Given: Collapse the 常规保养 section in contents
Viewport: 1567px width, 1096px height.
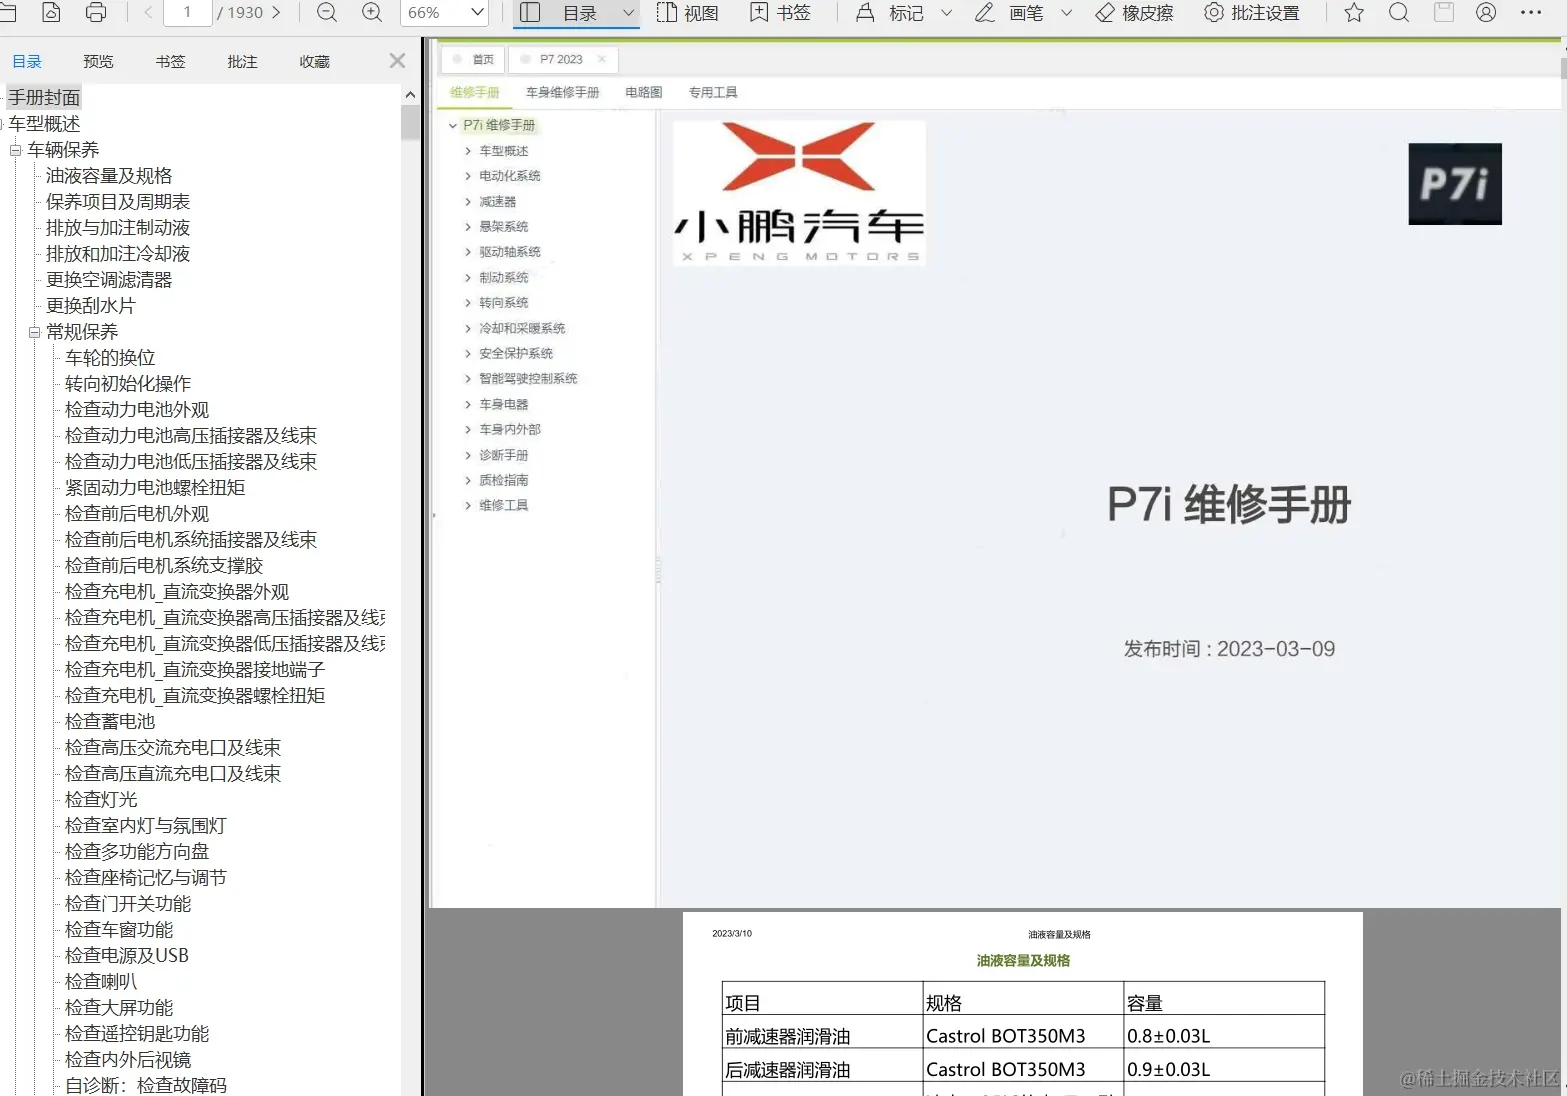Looking at the screenshot, I should pyautogui.click(x=33, y=331).
